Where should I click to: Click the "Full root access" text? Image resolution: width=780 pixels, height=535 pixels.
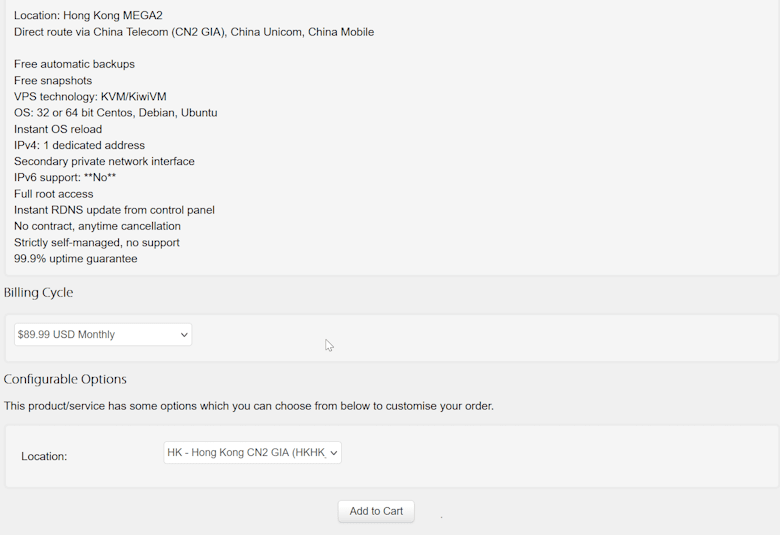point(54,194)
